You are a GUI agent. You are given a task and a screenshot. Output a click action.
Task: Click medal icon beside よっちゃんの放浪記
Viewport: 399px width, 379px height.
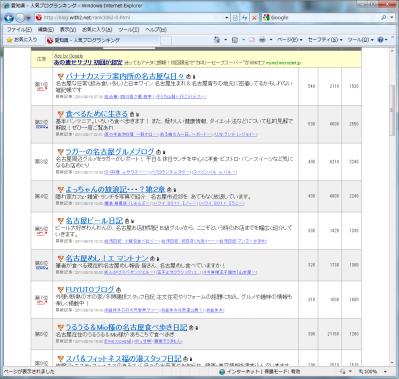(60, 190)
